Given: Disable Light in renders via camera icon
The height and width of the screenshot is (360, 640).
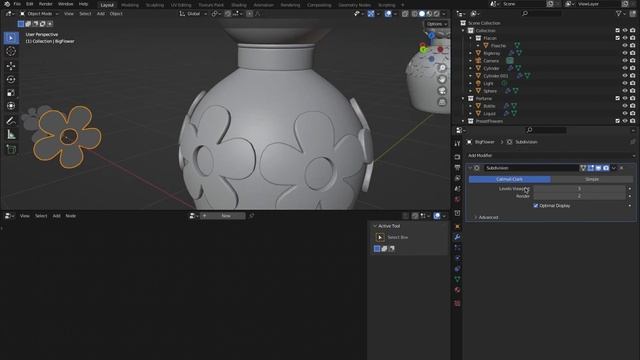Looking at the screenshot, I should (632, 83).
